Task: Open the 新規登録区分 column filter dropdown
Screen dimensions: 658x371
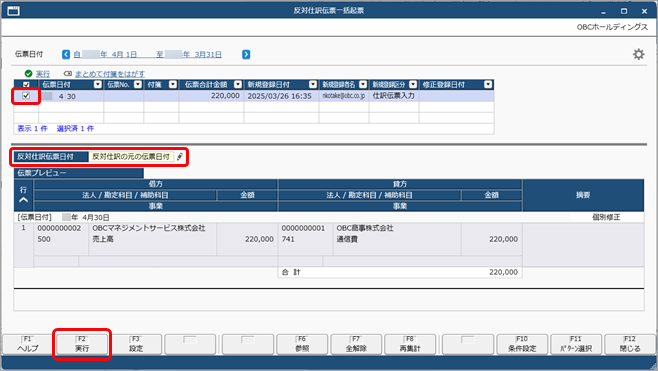Action: tap(413, 84)
